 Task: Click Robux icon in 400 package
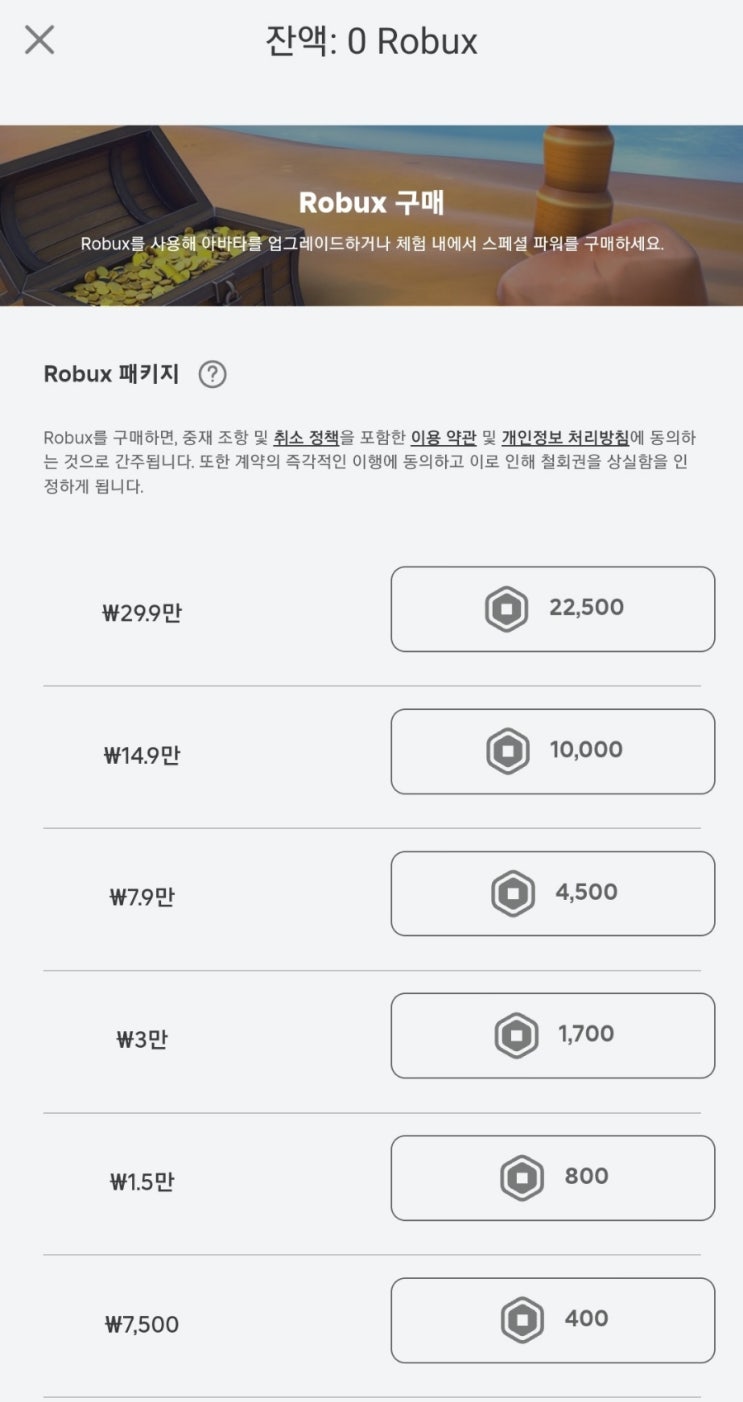tap(522, 1320)
